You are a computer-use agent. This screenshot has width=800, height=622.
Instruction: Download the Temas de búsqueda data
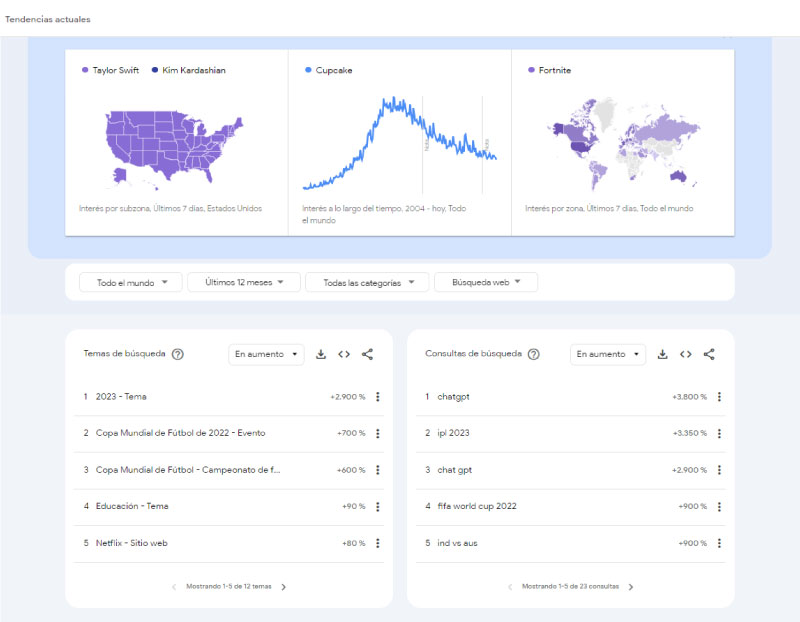pos(320,354)
